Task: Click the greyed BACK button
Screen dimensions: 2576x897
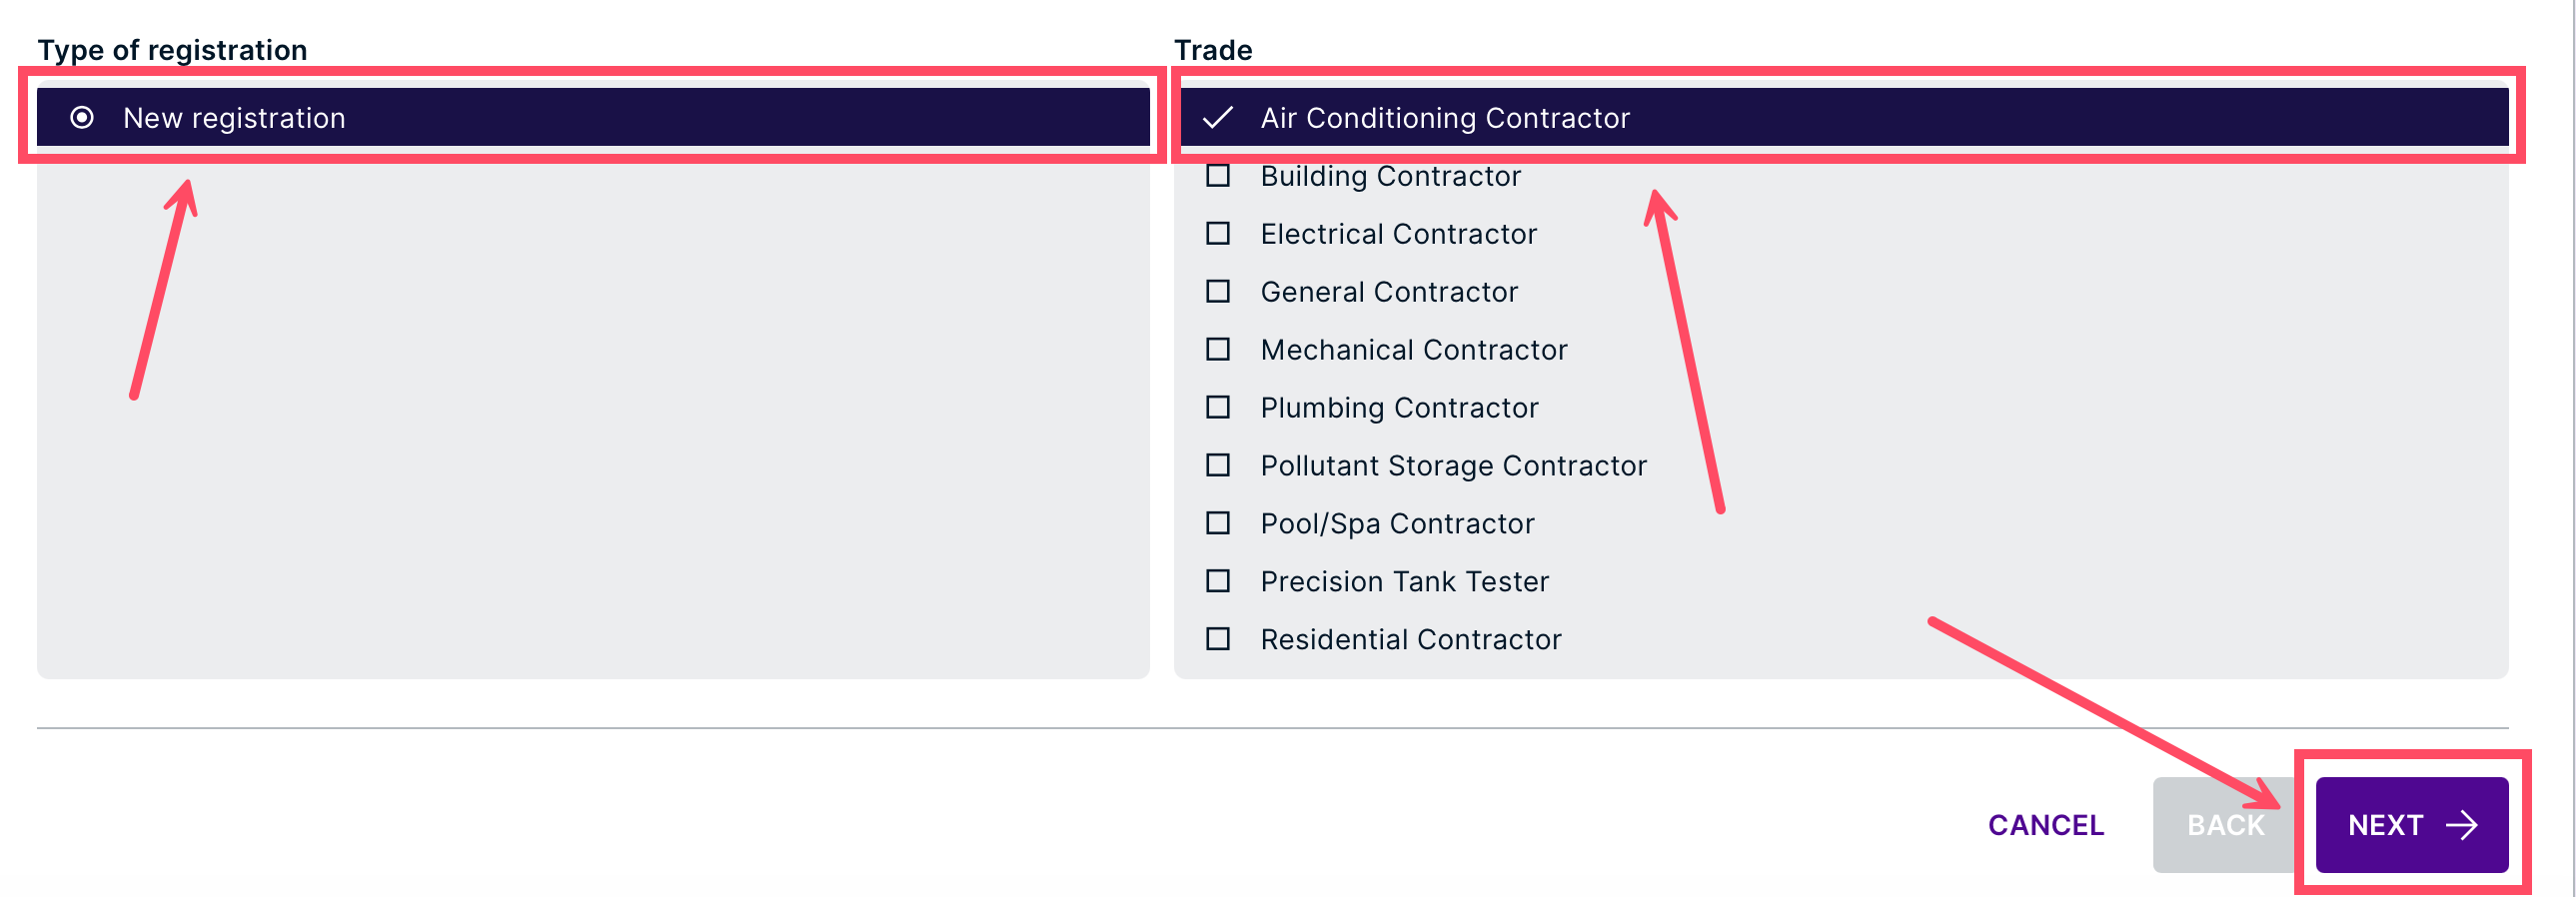Action: point(2226,825)
